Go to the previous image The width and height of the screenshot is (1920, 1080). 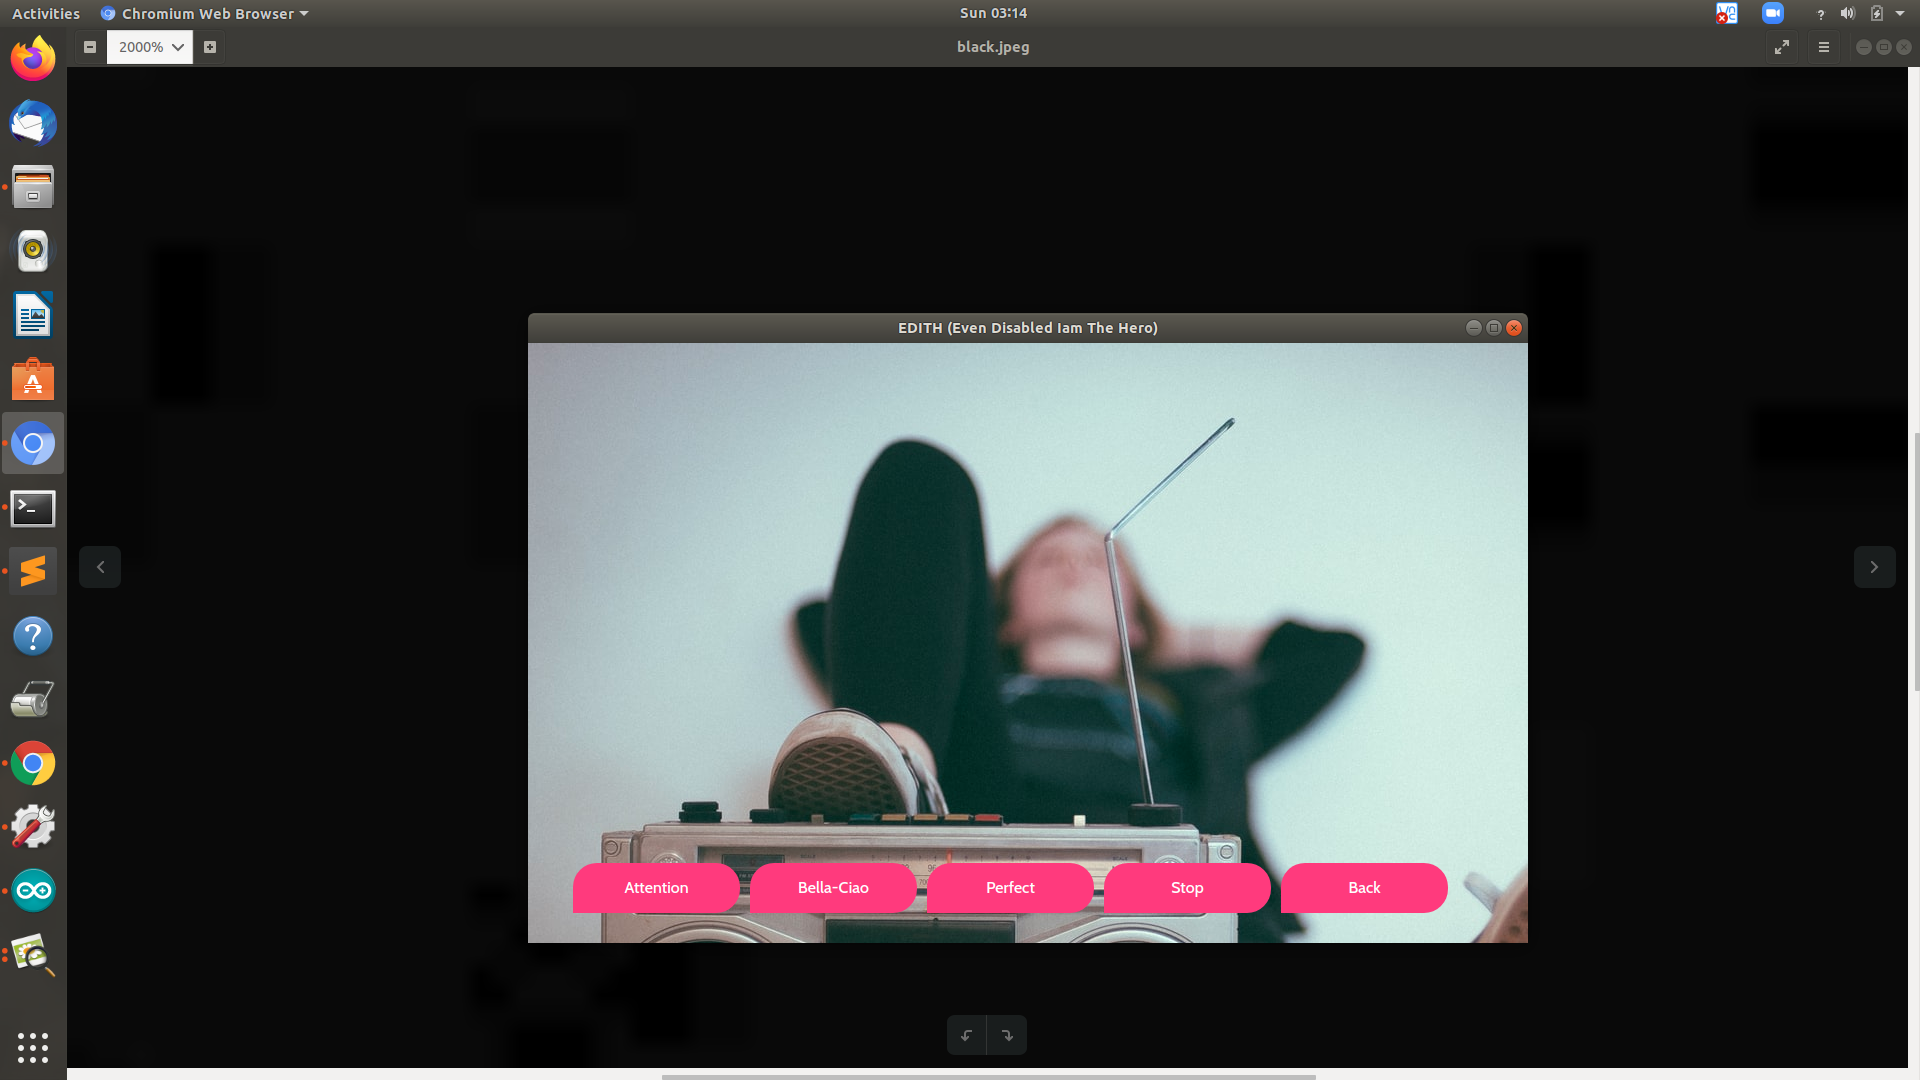coord(100,567)
